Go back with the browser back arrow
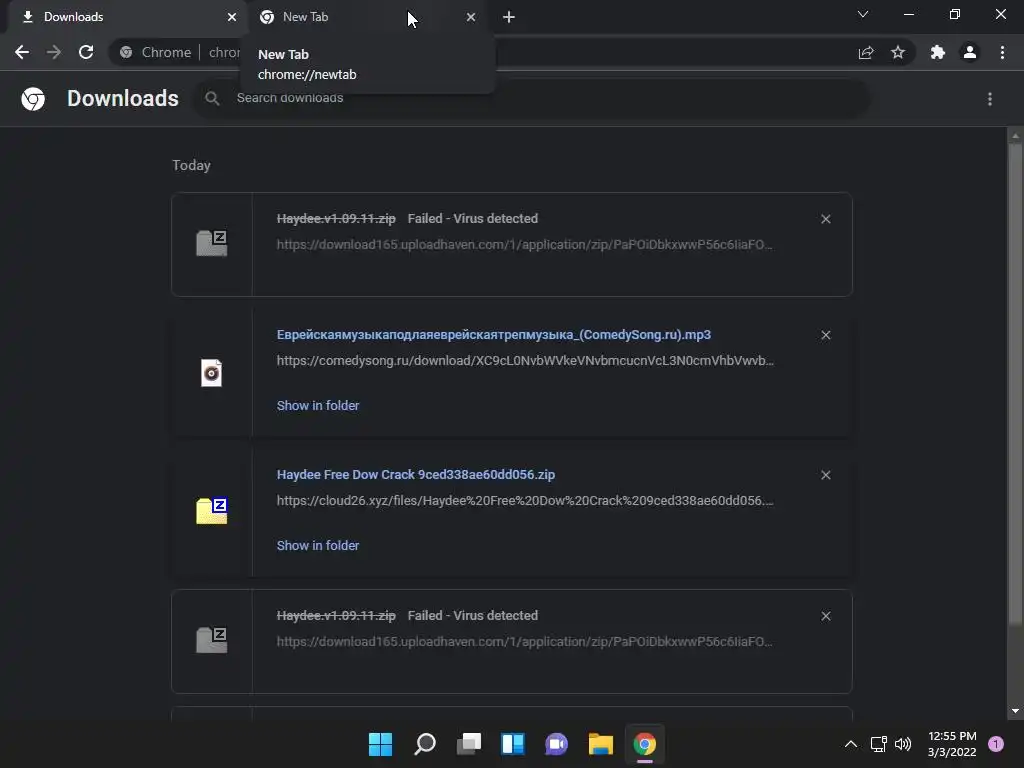The width and height of the screenshot is (1024, 768). (22, 52)
